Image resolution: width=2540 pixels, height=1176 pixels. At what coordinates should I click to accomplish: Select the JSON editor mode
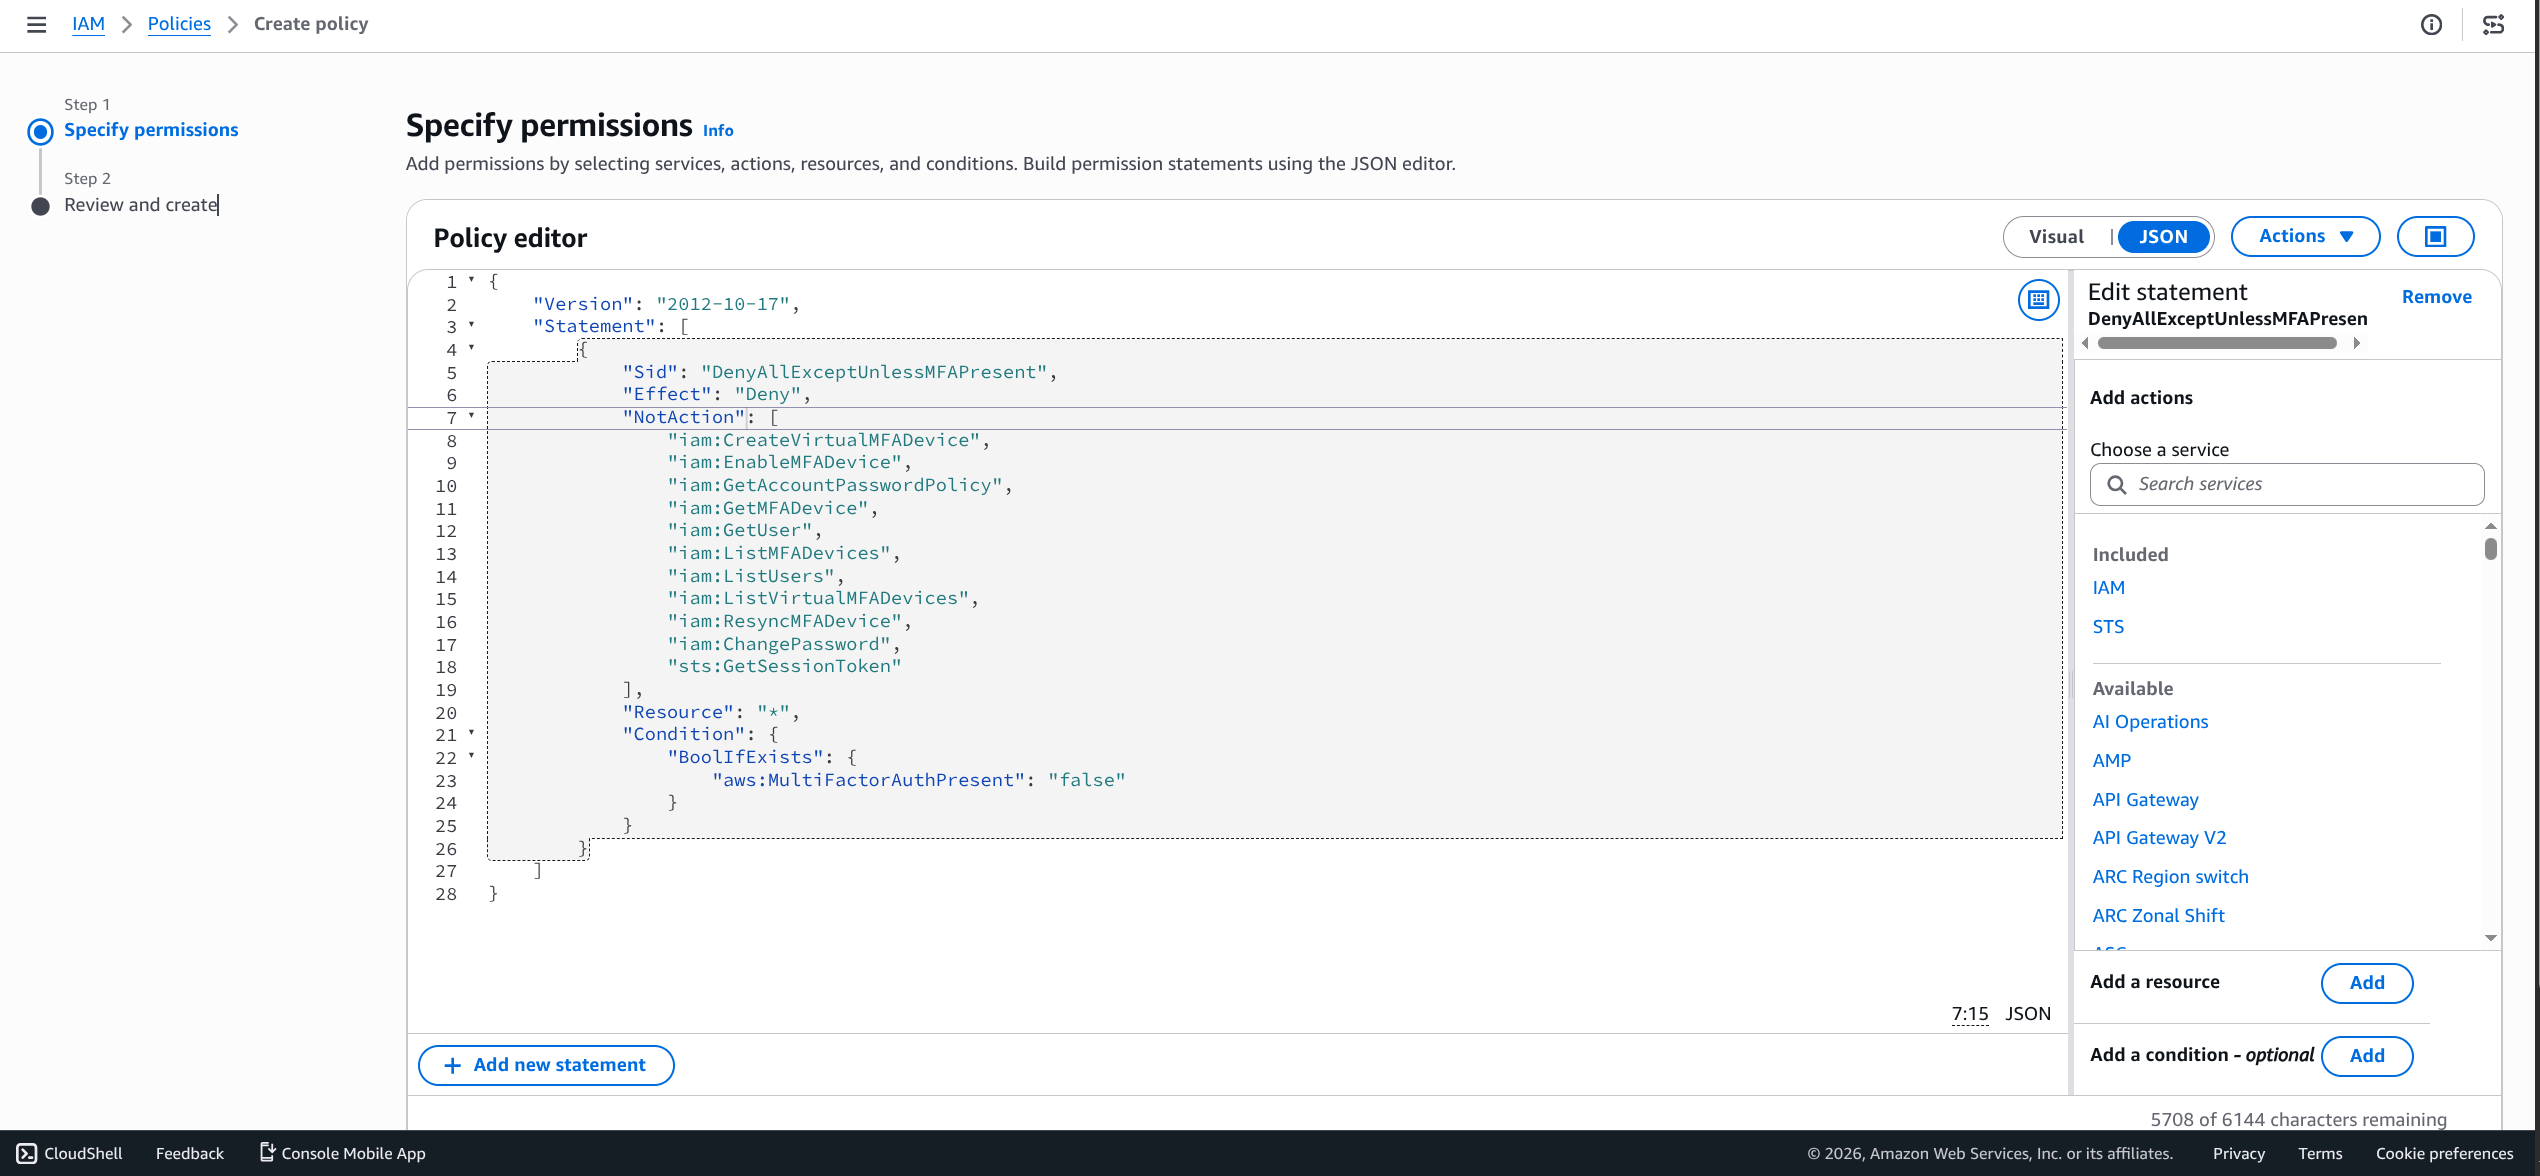coord(2163,237)
